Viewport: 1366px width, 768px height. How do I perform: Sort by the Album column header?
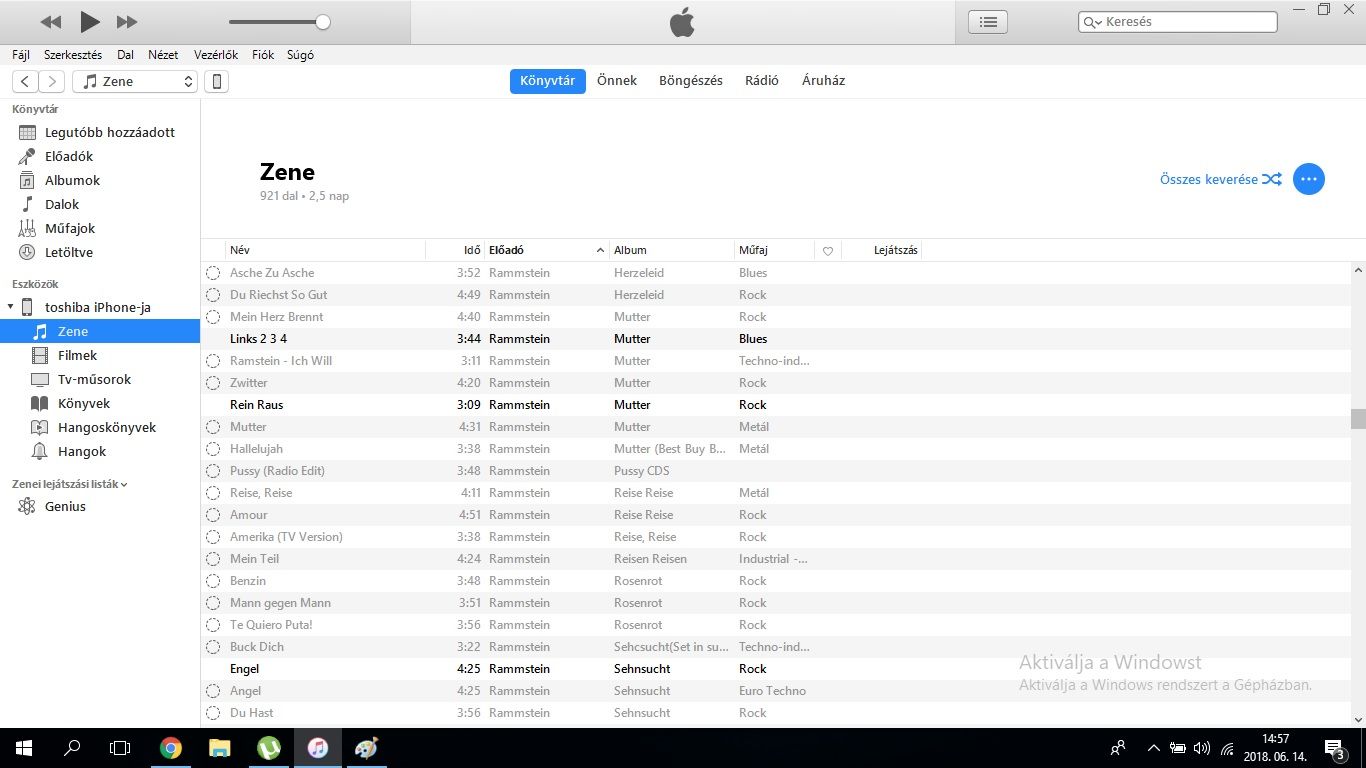click(672, 250)
